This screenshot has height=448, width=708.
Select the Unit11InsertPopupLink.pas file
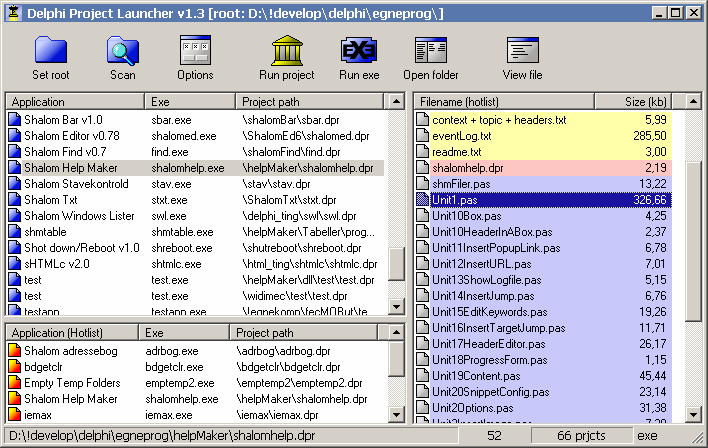(x=544, y=248)
